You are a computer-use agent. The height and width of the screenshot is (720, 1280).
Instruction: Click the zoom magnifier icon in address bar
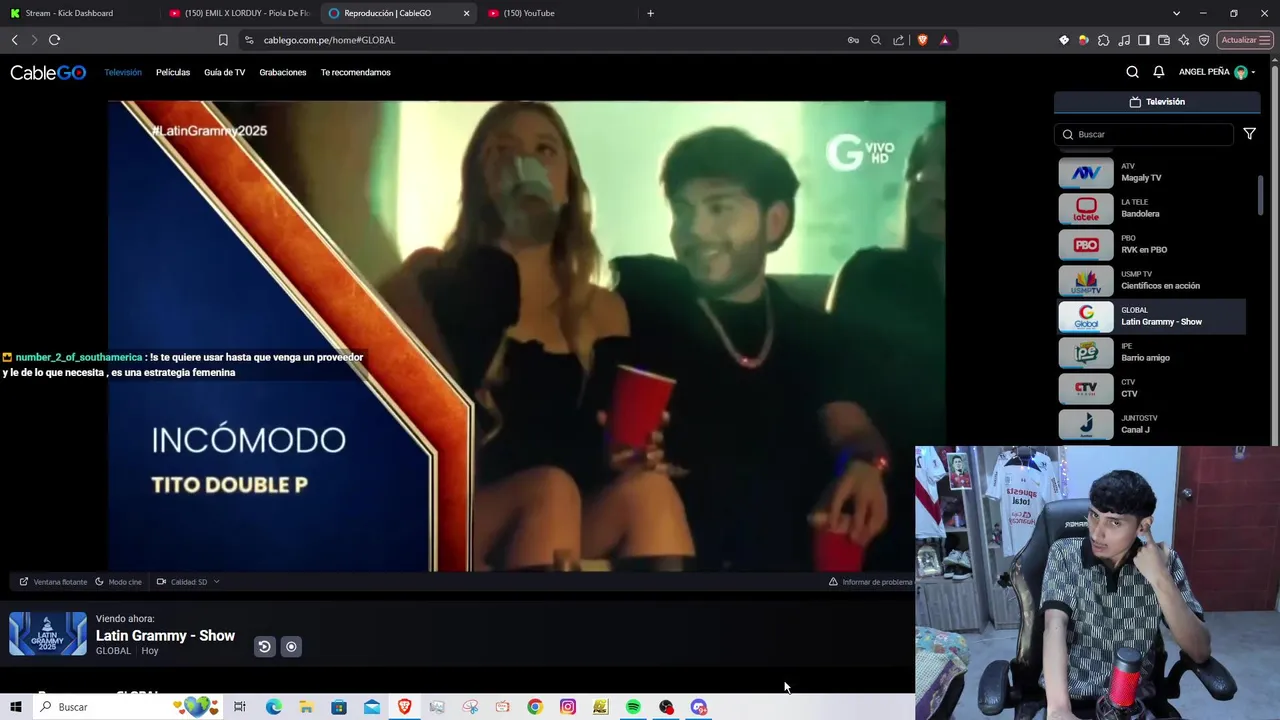coord(876,40)
